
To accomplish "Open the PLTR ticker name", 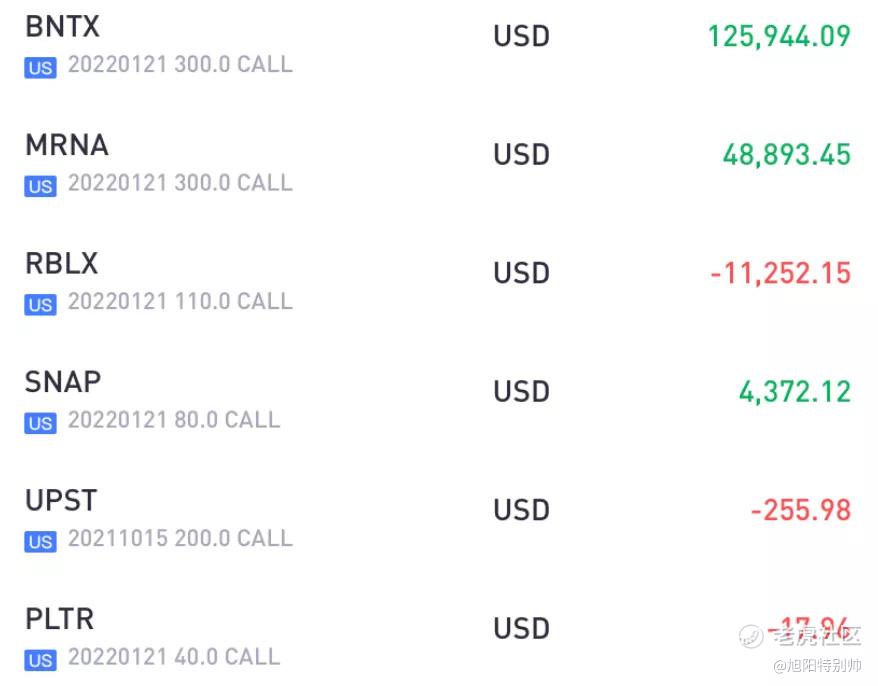I will pos(60,619).
